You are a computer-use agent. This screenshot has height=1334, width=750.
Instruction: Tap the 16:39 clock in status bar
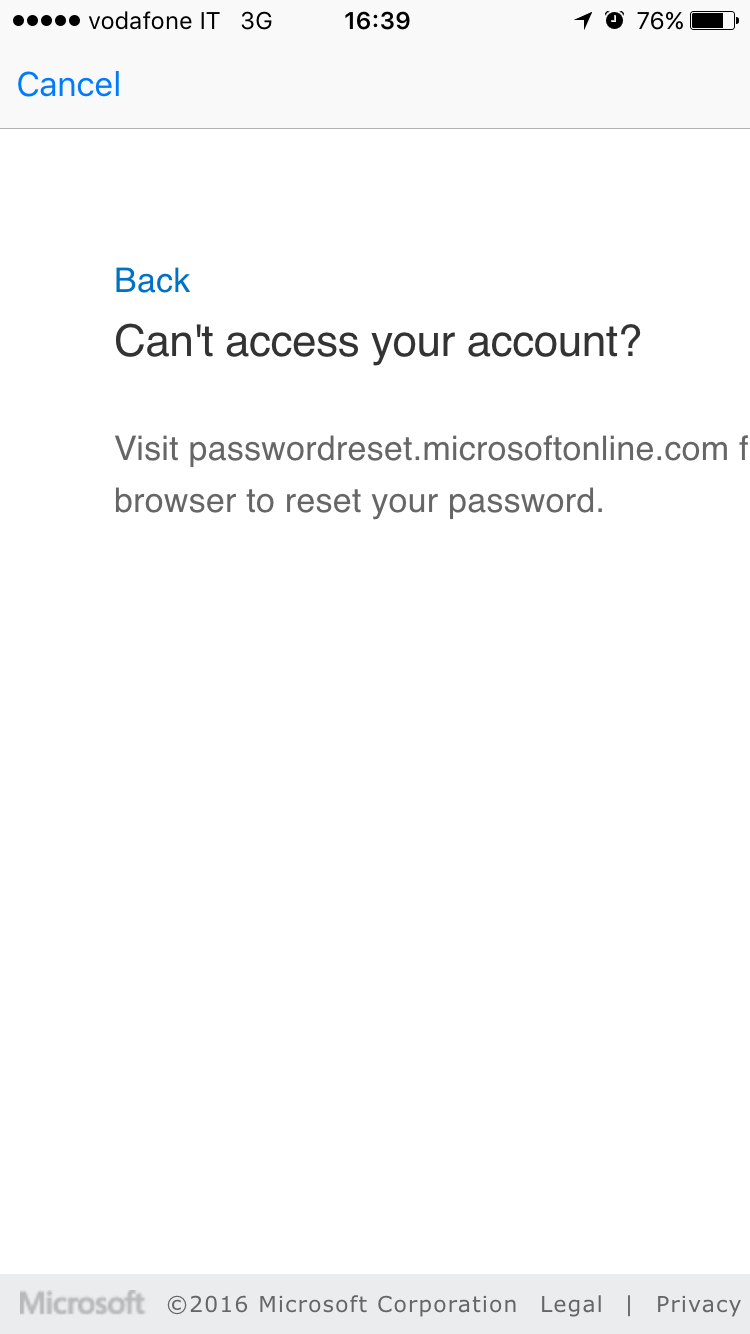point(377,21)
